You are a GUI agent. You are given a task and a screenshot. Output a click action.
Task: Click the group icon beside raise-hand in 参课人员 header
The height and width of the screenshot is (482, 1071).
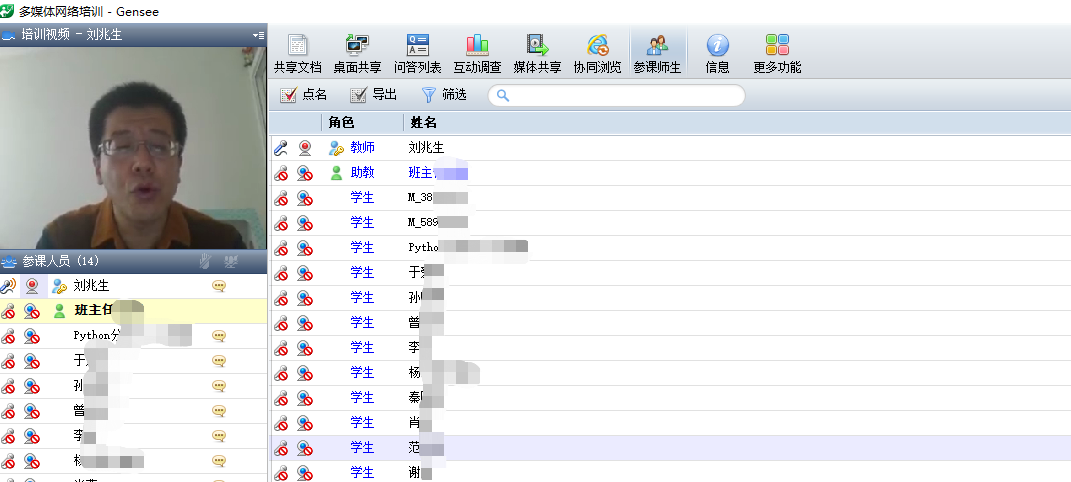[231, 261]
